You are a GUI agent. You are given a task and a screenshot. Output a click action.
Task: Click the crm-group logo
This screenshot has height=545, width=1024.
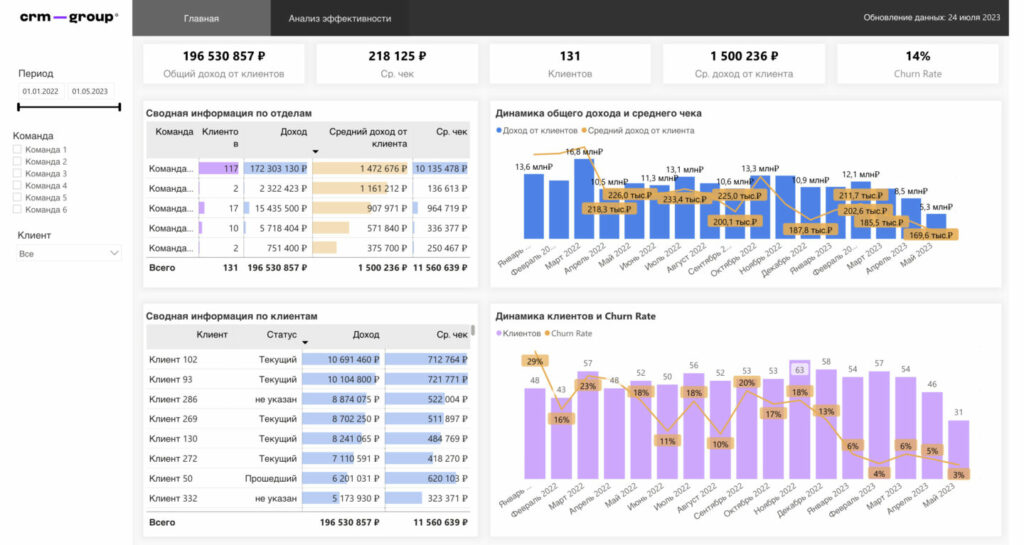(69, 17)
